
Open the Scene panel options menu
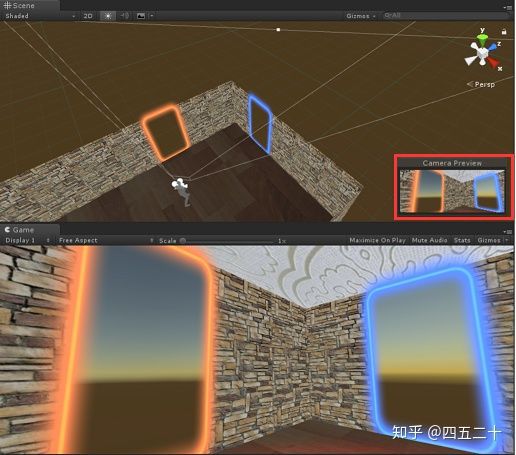(508, 7)
